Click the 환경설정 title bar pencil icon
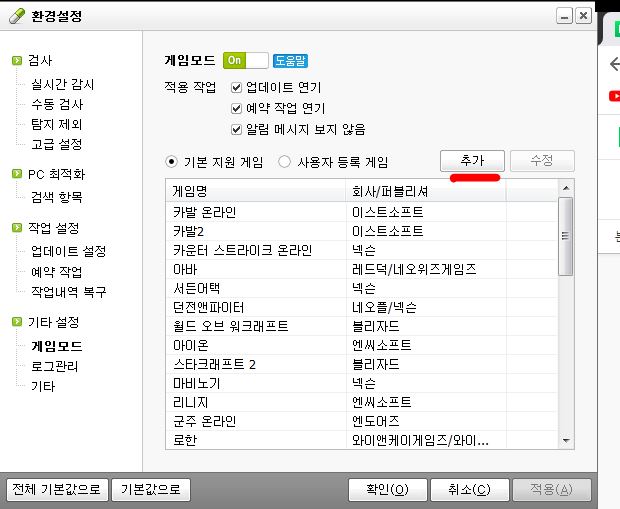 16,16
